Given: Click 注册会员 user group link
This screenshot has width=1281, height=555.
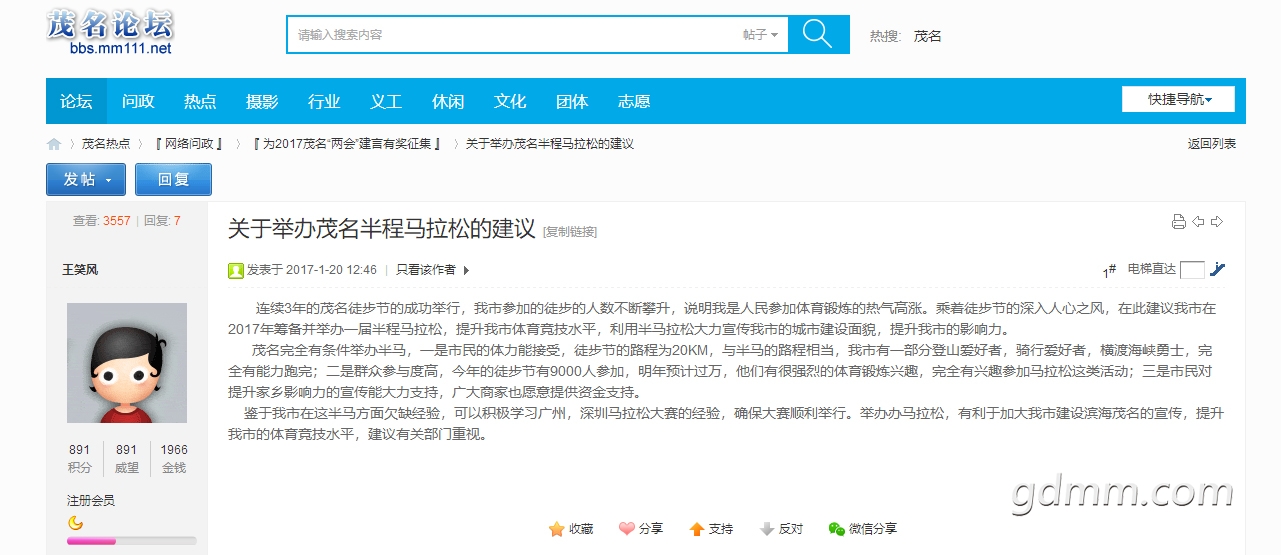Looking at the screenshot, I should 91,500.
